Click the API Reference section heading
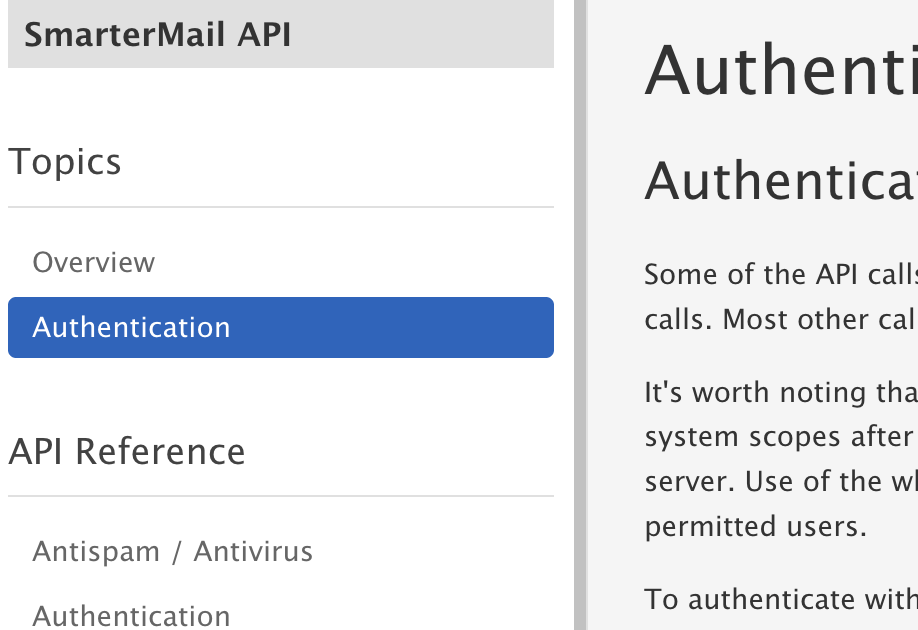 pyautogui.click(x=127, y=452)
